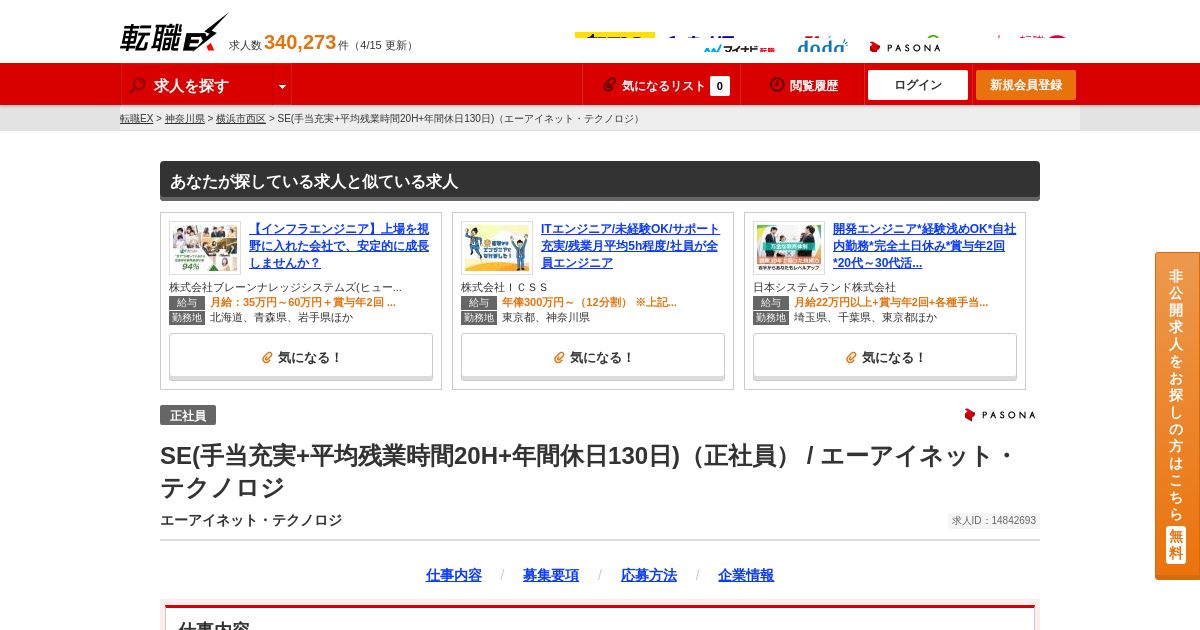
Task: Jump to 企業情報 section
Action: (746, 575)
